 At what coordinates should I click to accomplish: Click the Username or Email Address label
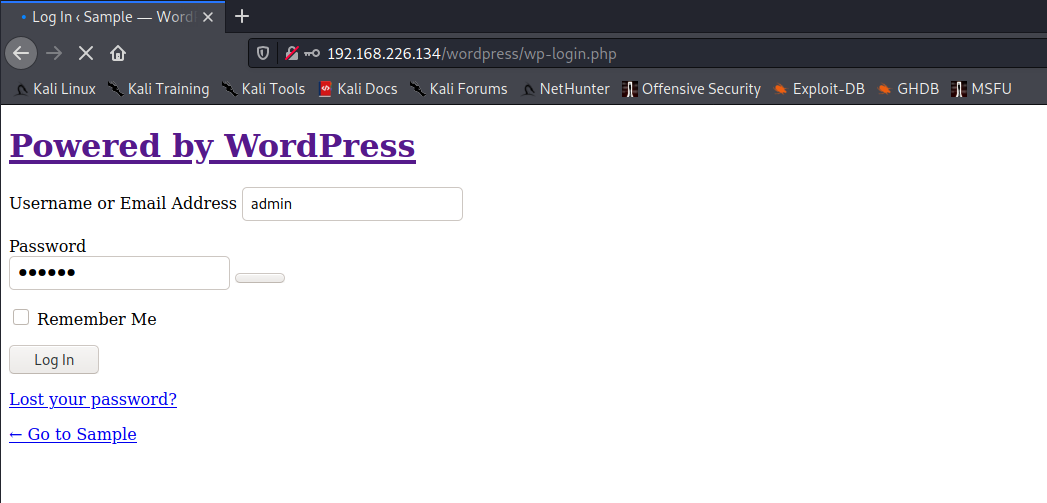point(123,203)
